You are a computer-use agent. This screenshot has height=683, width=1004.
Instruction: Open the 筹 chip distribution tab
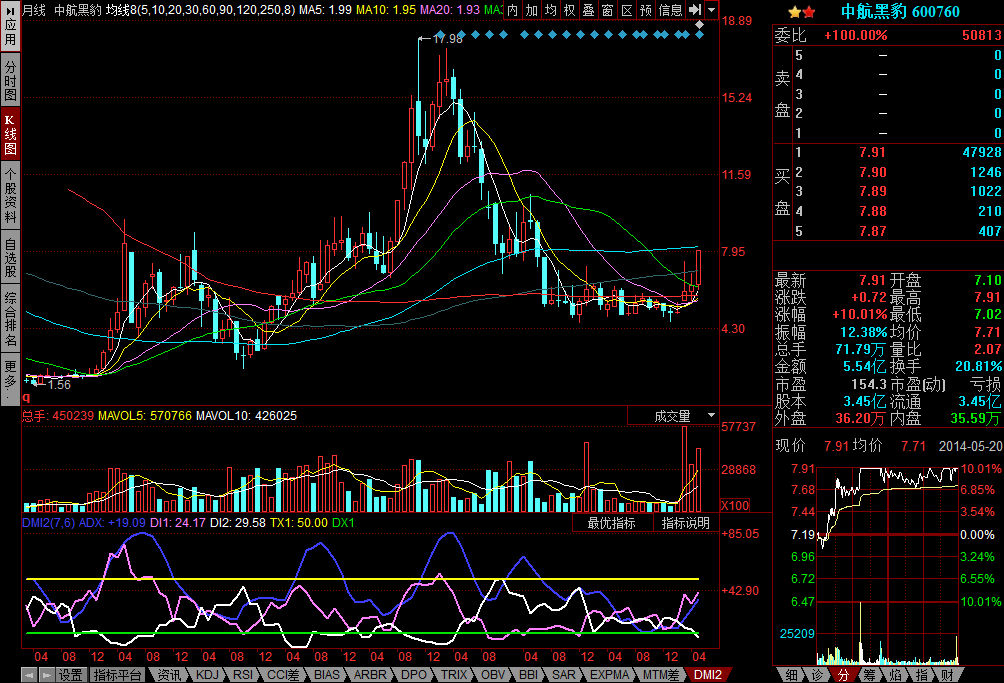[870, 675]
